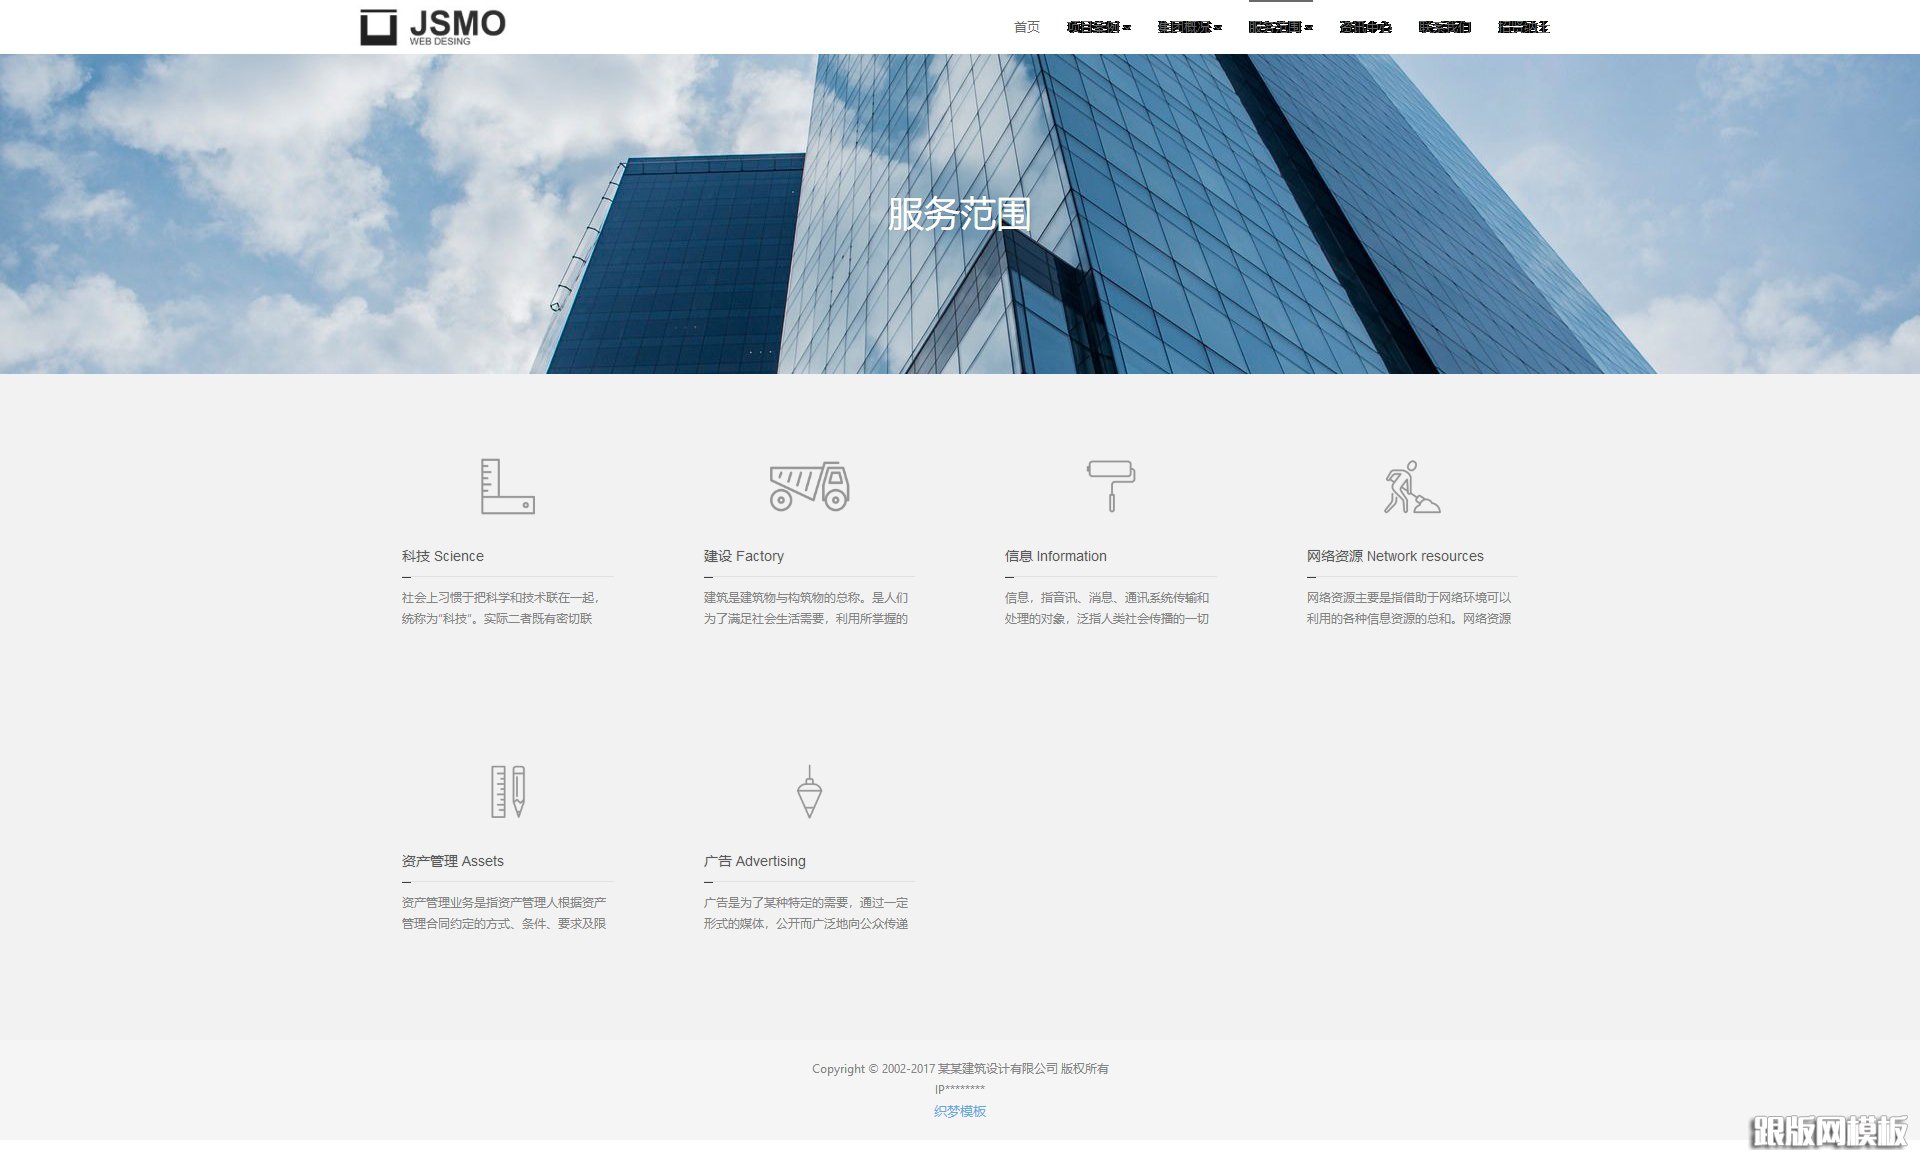
Task: Click the description starting 信息，指音讯、消息
Action: [x=1107, y=608]
